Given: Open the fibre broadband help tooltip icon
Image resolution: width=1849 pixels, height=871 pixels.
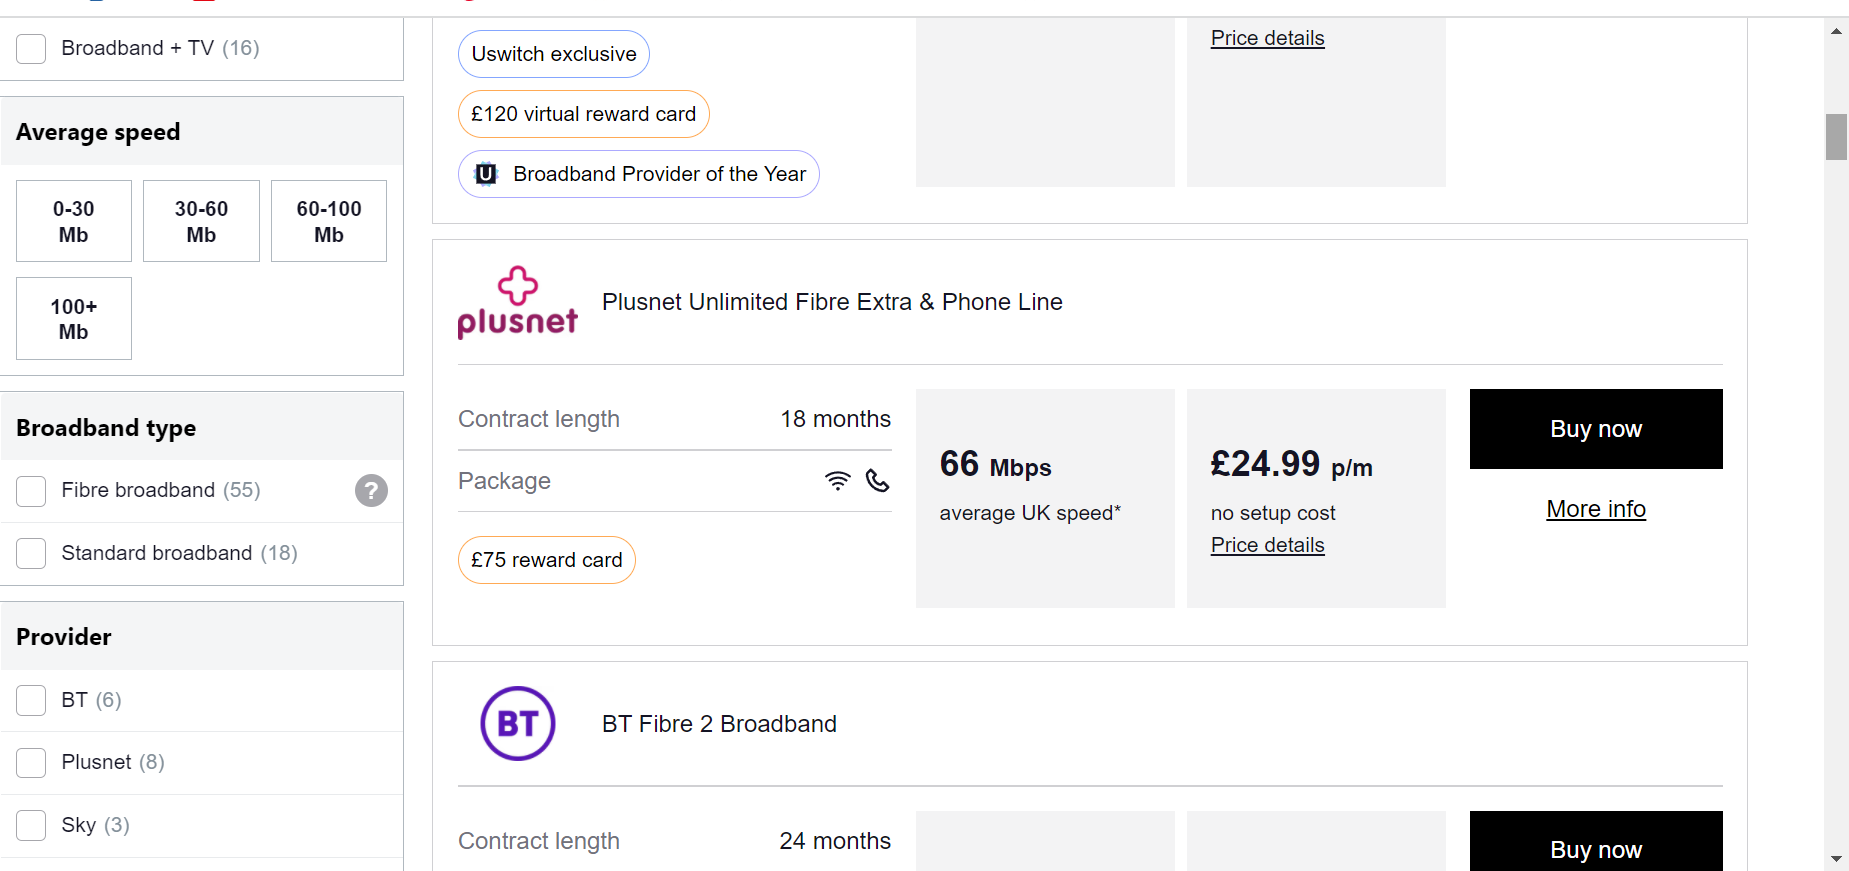Looking at the screenshot, I should click(371, 490).
